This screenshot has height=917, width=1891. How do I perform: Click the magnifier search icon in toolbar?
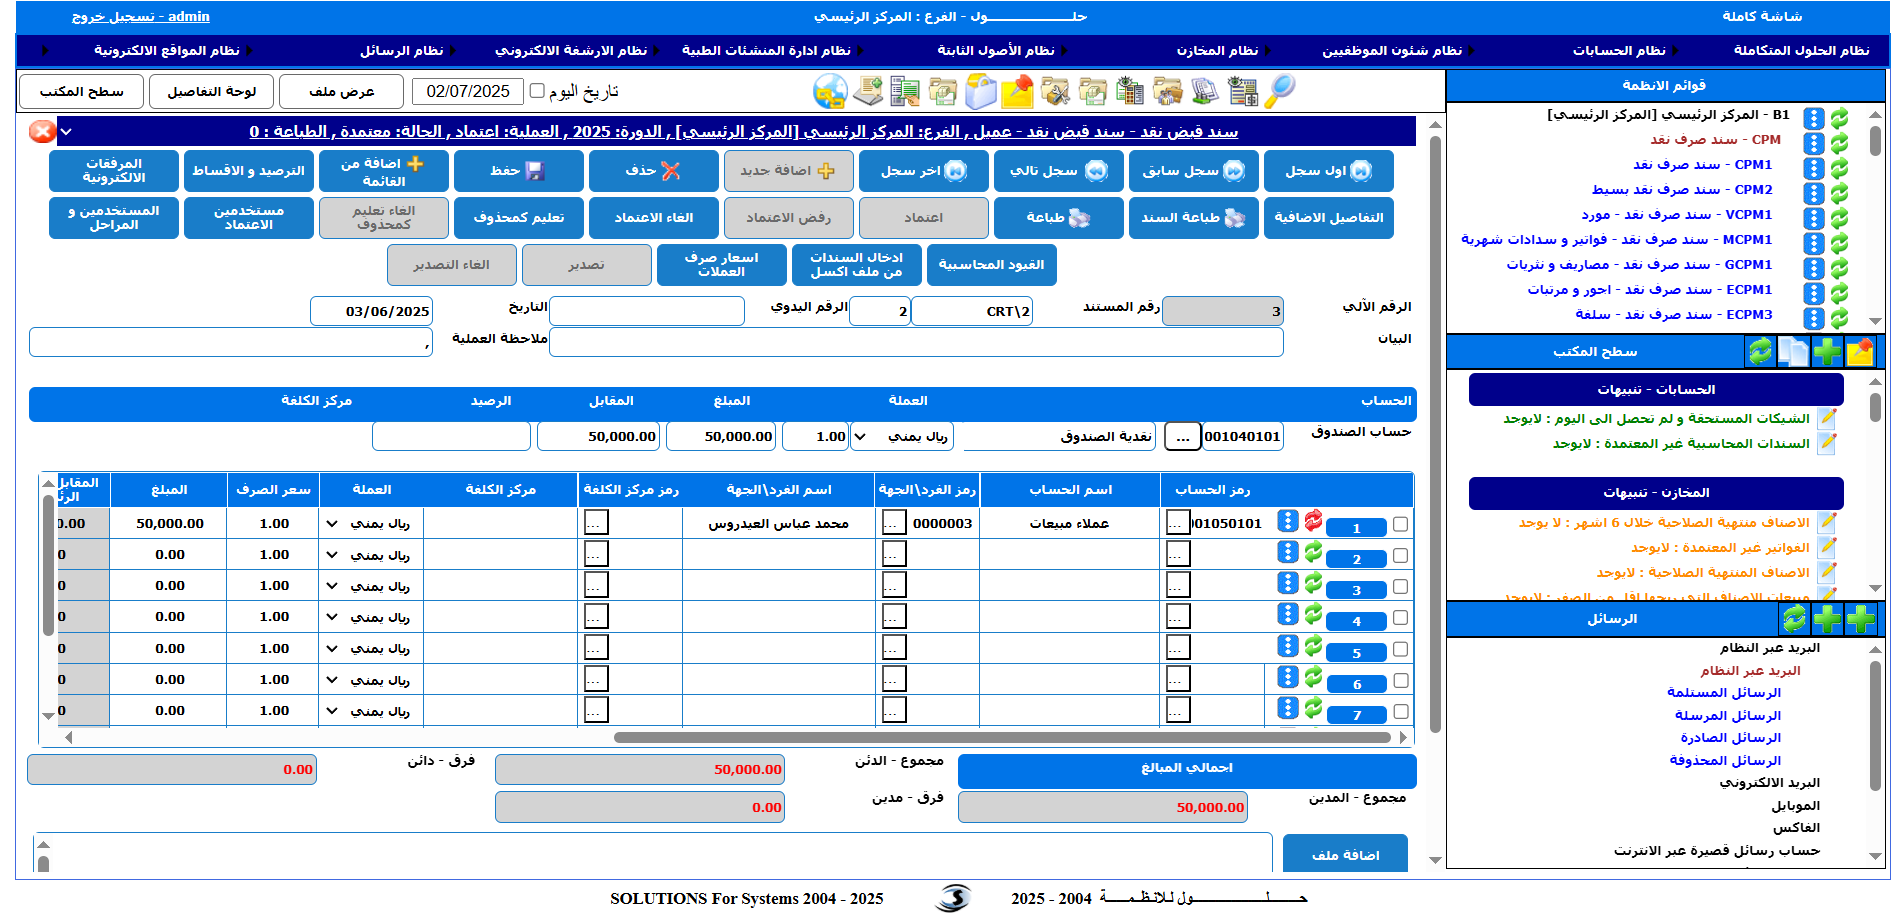click(1280, 91)
